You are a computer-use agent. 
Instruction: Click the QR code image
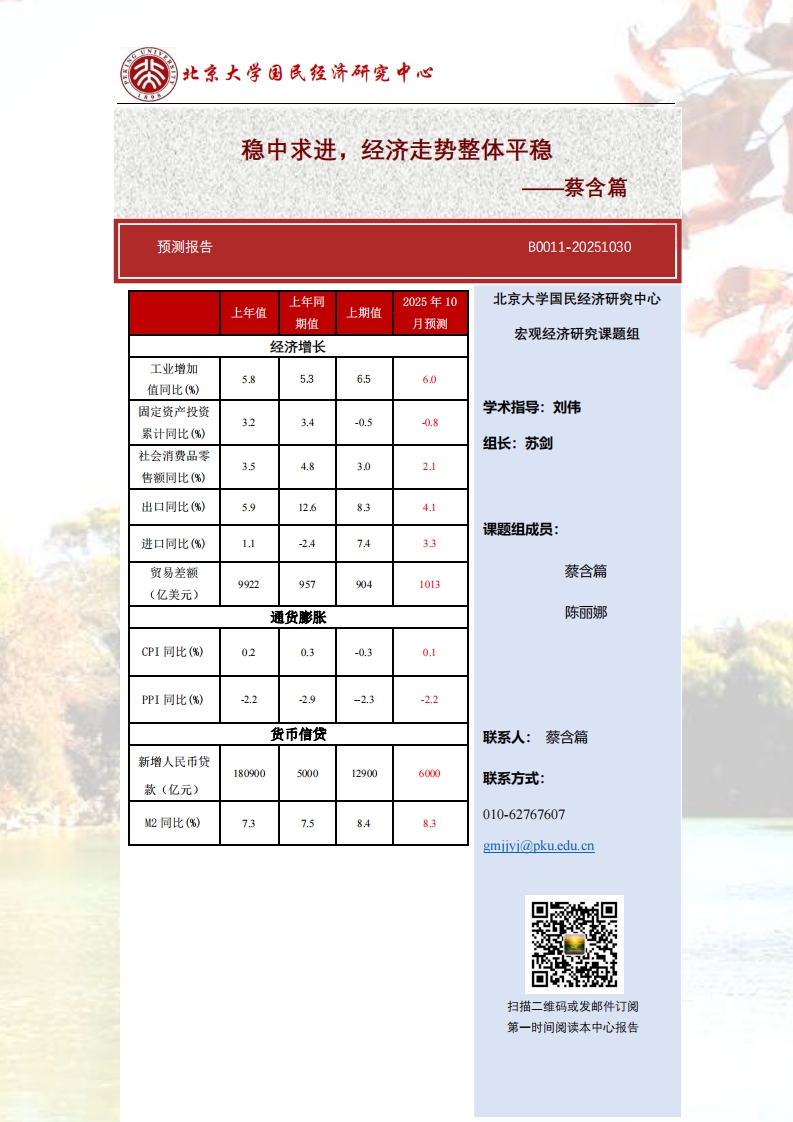[573, 943]
